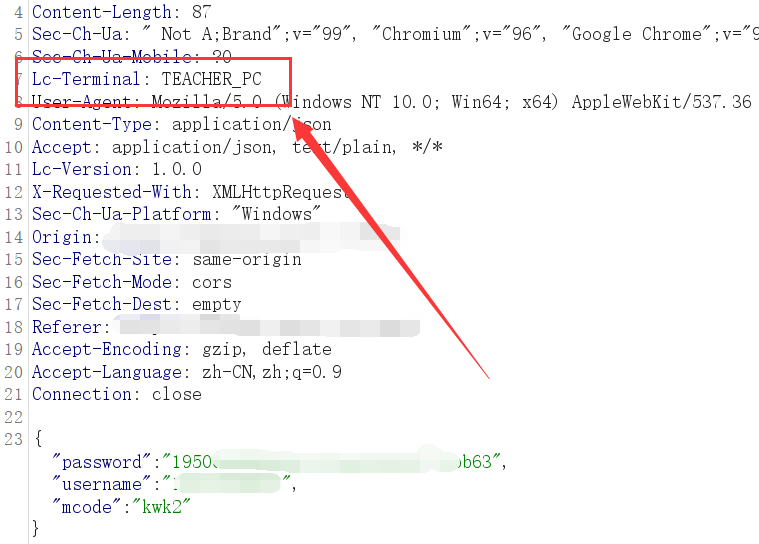Click the empty value of Sec-Fetch-Dest
The height and width of the screenshot is (544, 759).
(x=216, y=304)
